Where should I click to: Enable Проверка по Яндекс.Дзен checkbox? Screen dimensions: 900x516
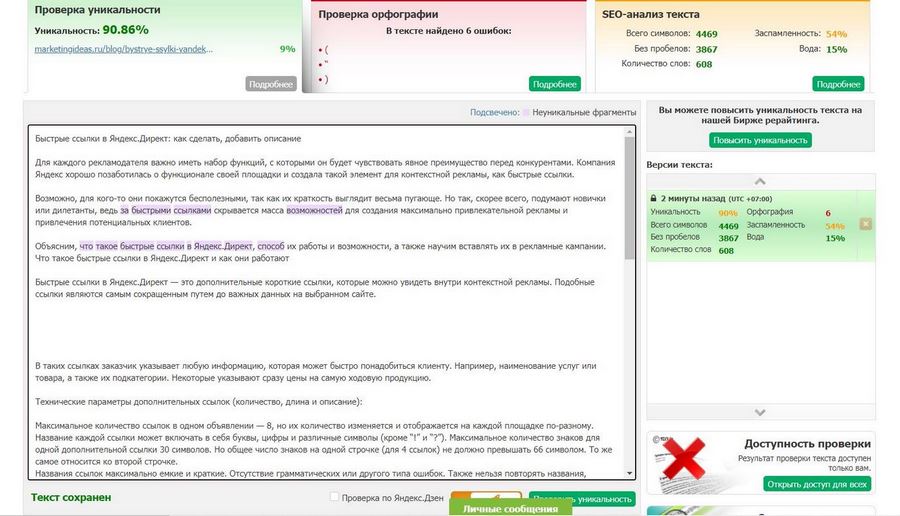tap(334, 496)
